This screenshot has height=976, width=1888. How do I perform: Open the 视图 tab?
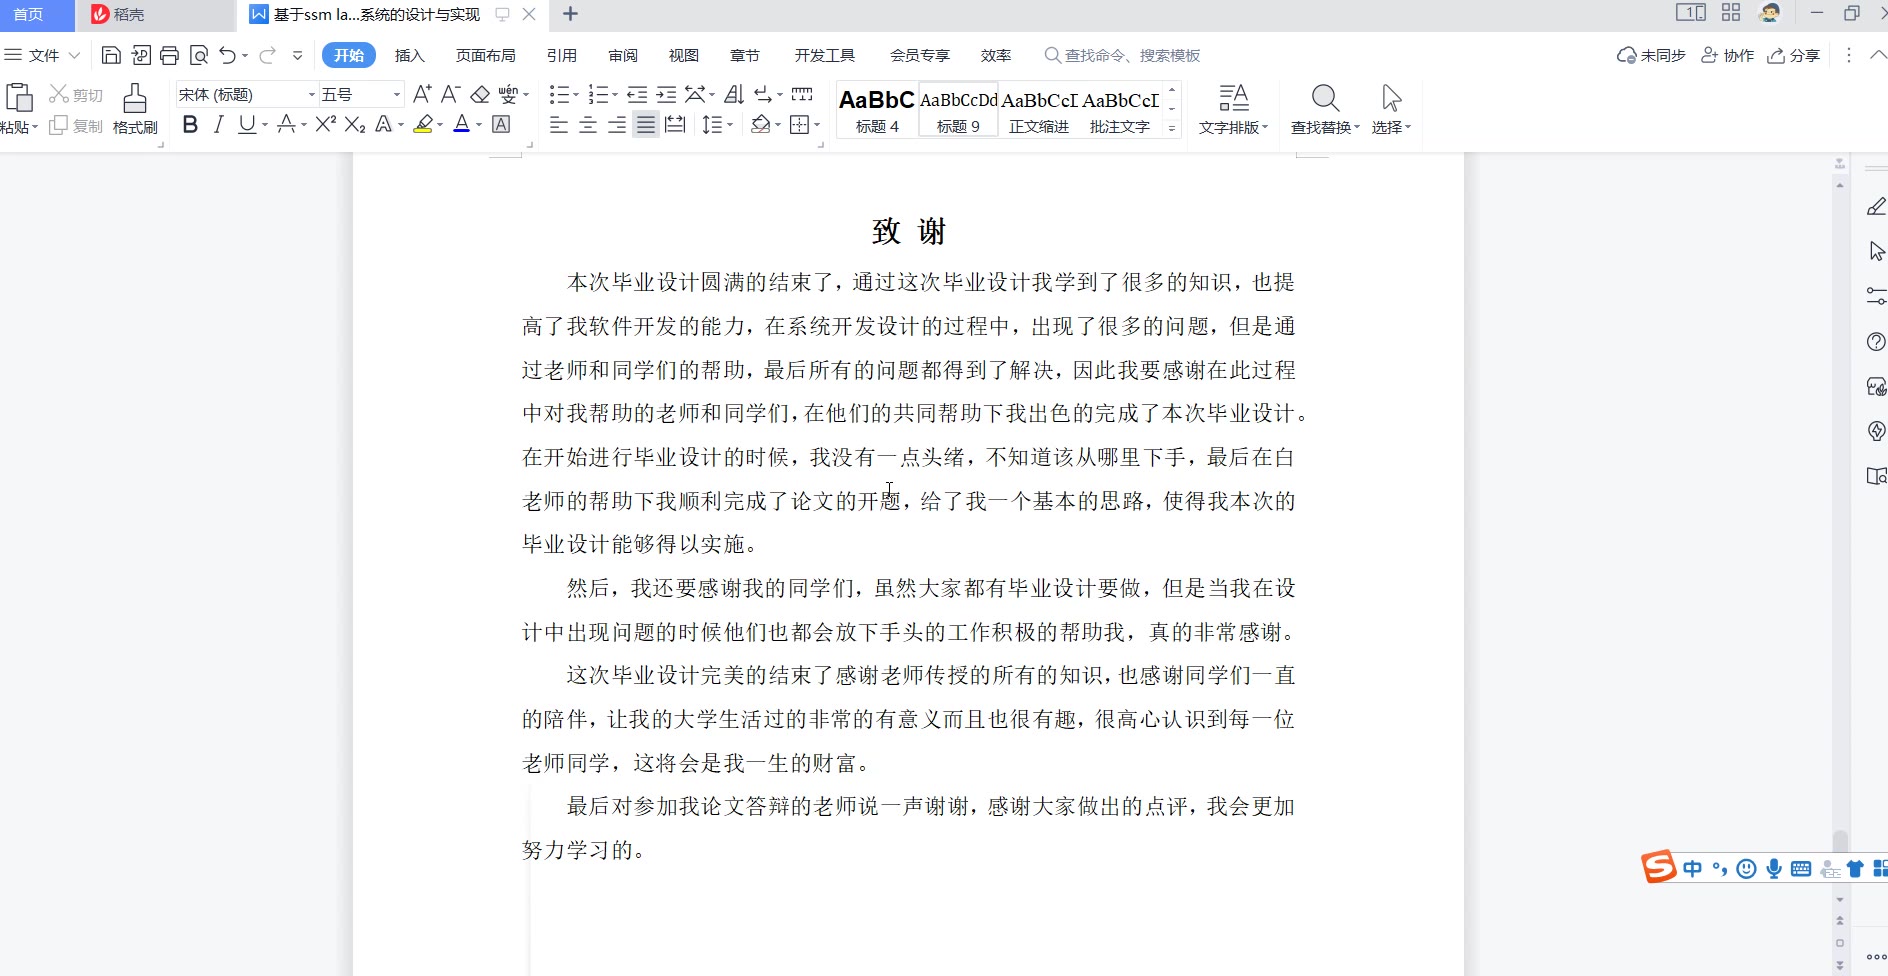tap(684, 55)
